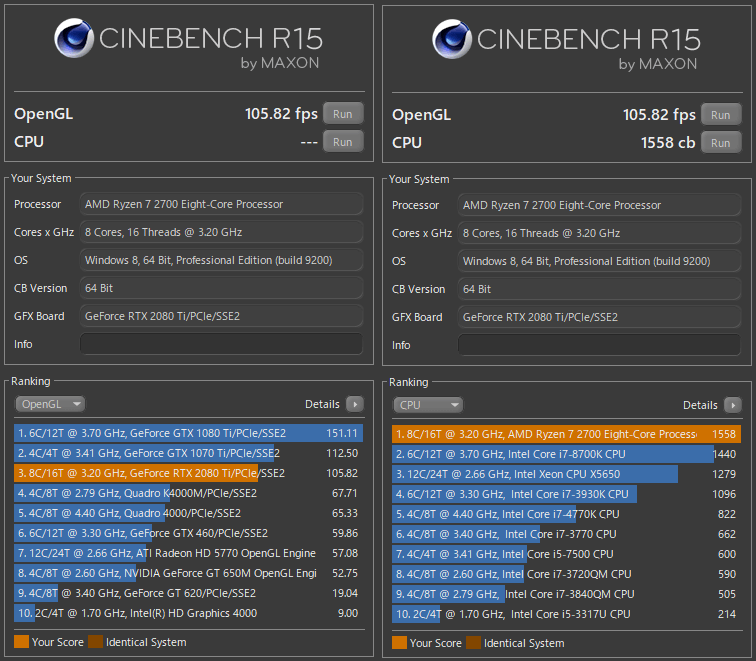The width and height of the screenshot is (756, 661).
Task: Click Identical System swatch in left window
Action: tap(95, 642)
